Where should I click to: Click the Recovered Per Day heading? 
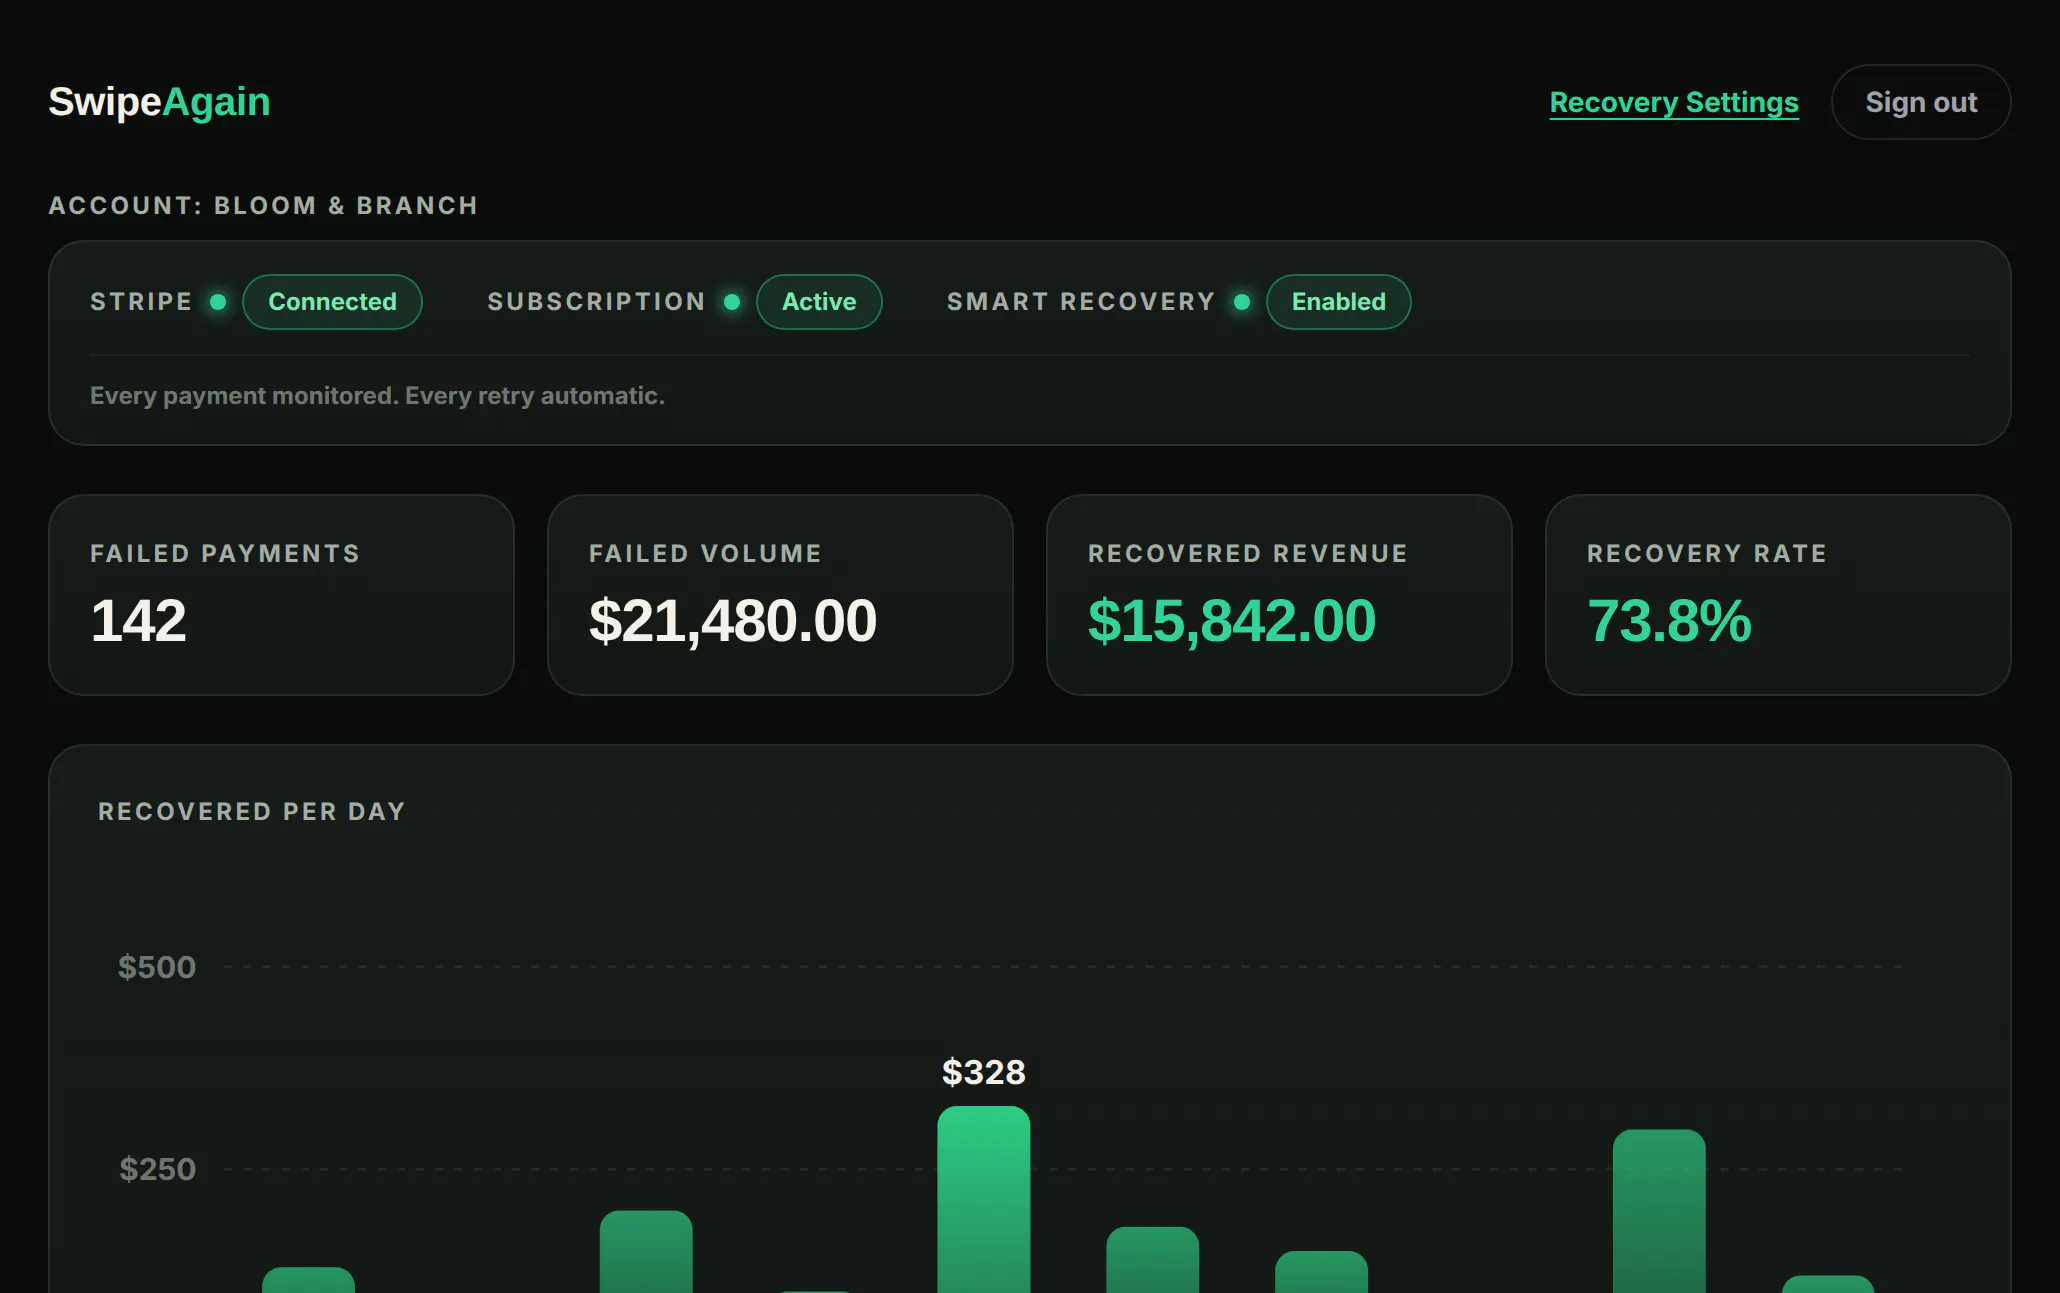tap(252, 811)
